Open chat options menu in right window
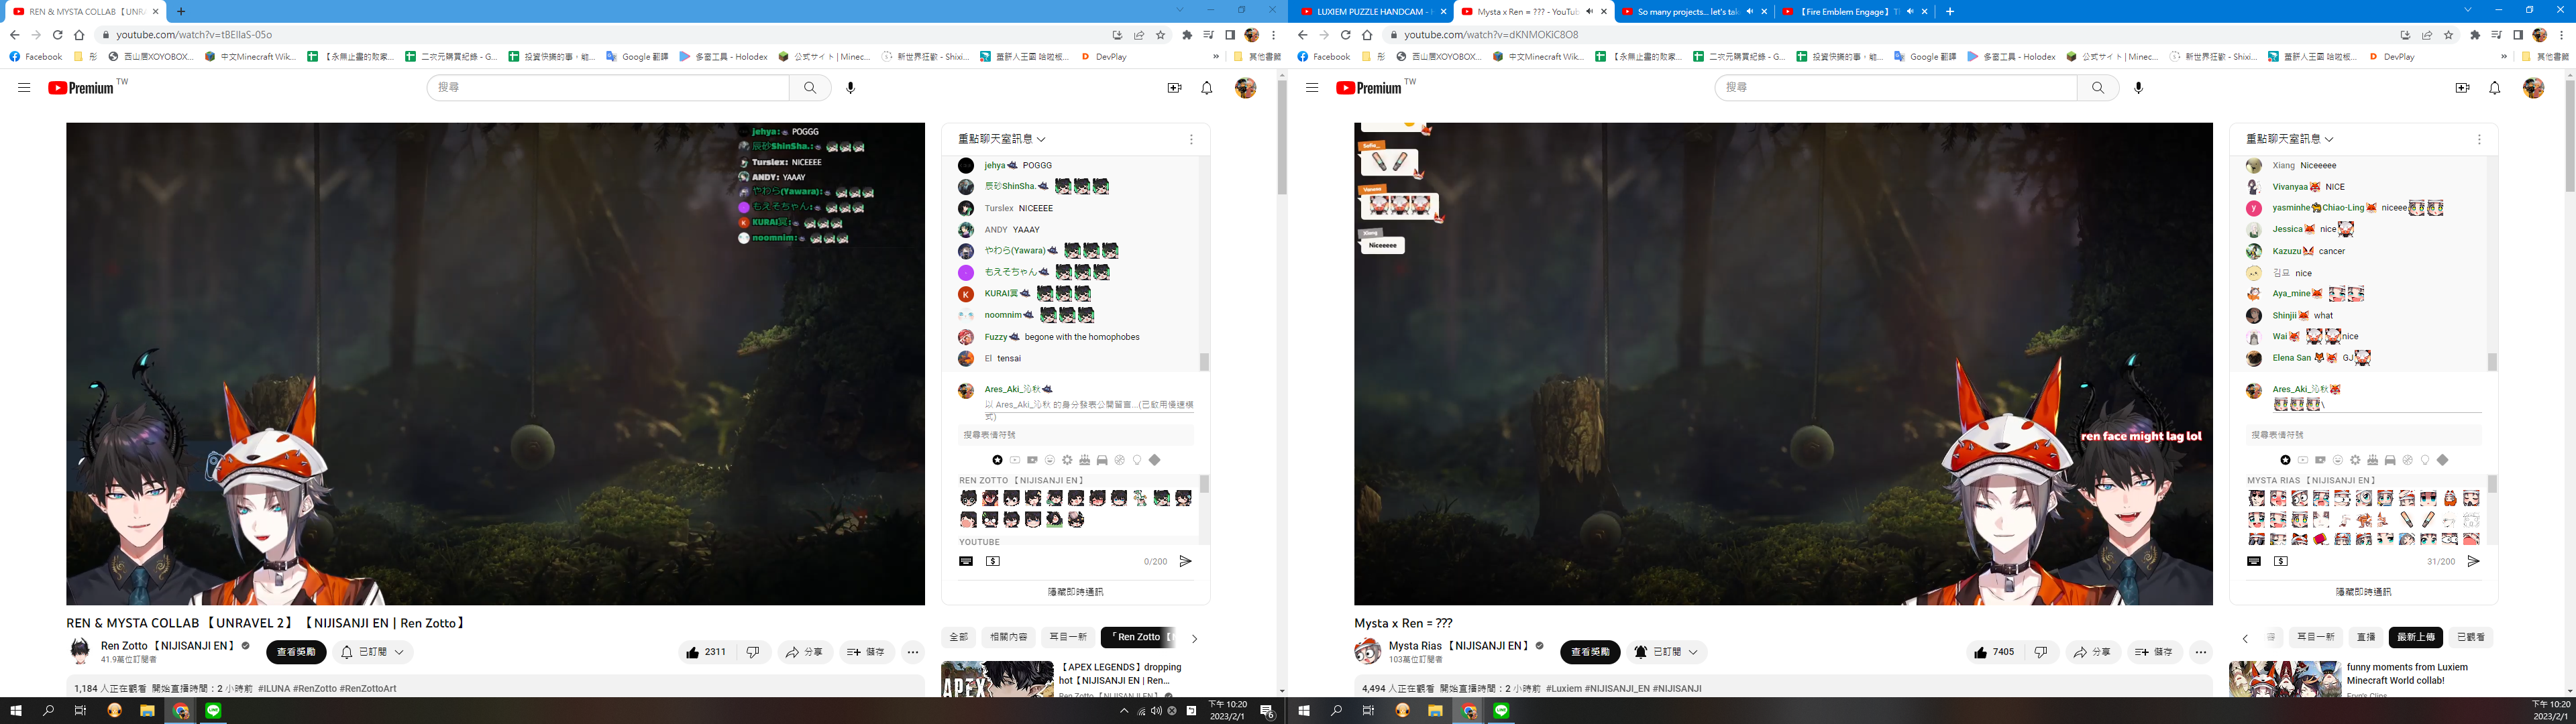The height and width of the screenshot is (724, 2576). tap(2479, 139)
